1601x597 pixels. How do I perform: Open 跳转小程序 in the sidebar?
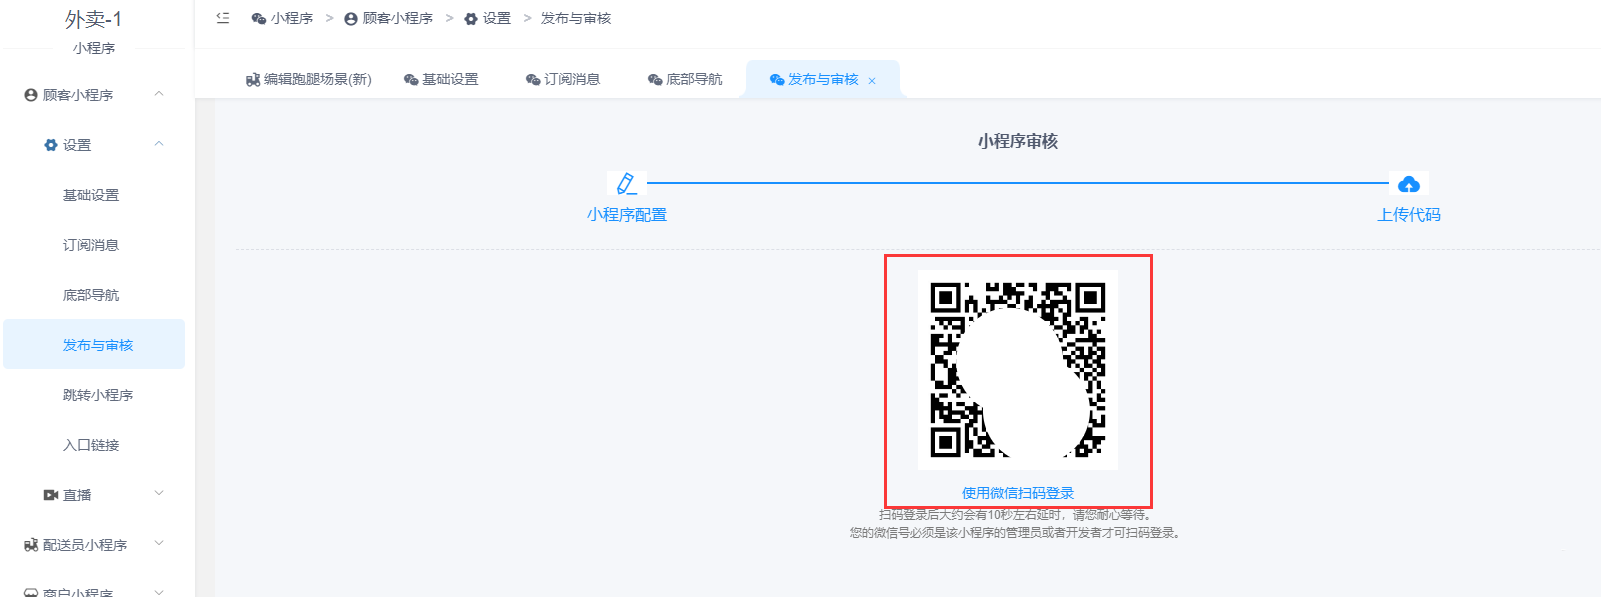pyautogui.click(x=94, y=395)
